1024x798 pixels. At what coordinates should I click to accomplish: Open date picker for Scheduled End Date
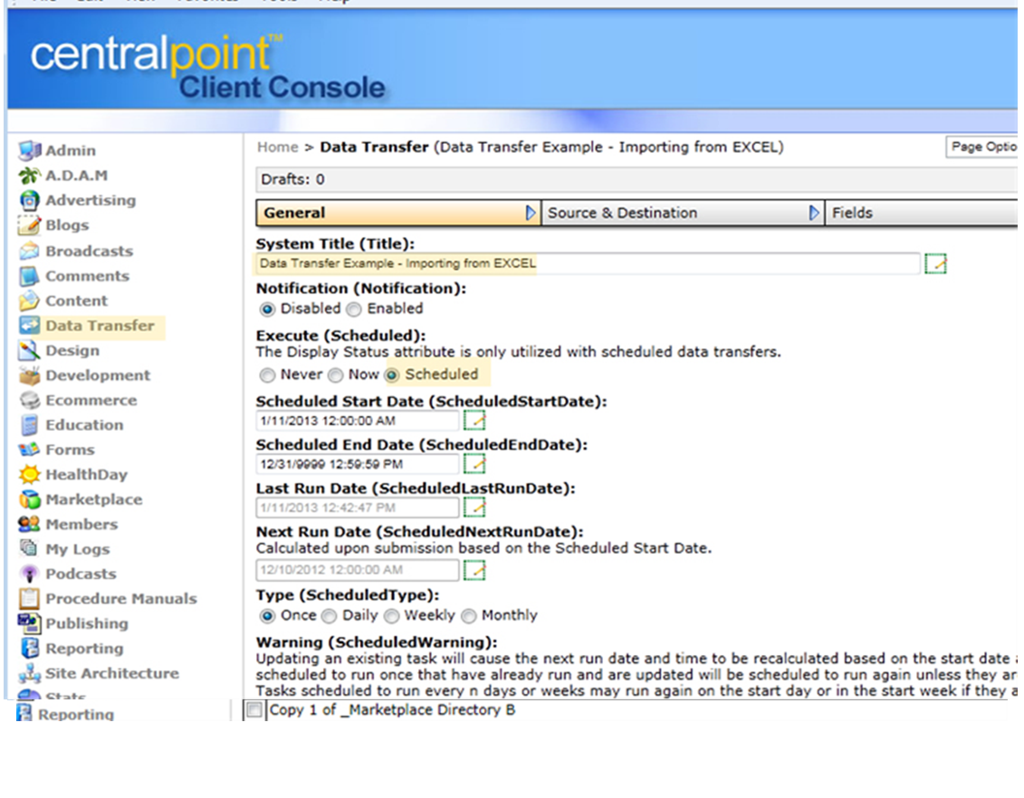475,464
